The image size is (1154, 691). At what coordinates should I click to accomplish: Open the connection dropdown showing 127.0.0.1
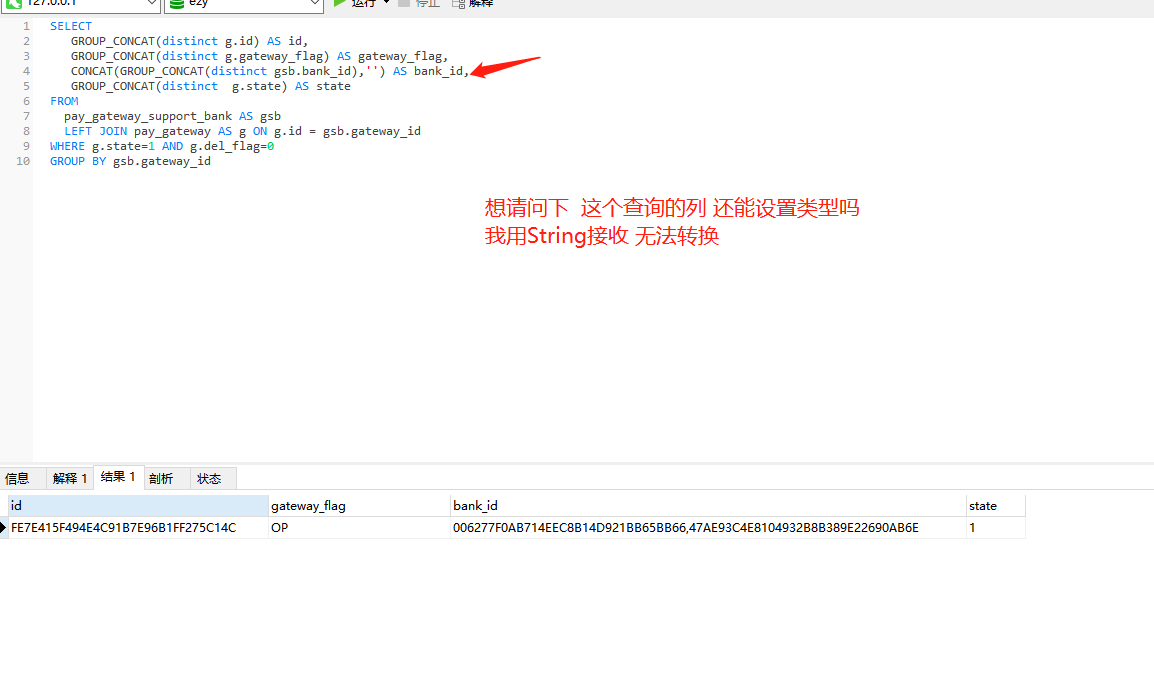[150, 4]
